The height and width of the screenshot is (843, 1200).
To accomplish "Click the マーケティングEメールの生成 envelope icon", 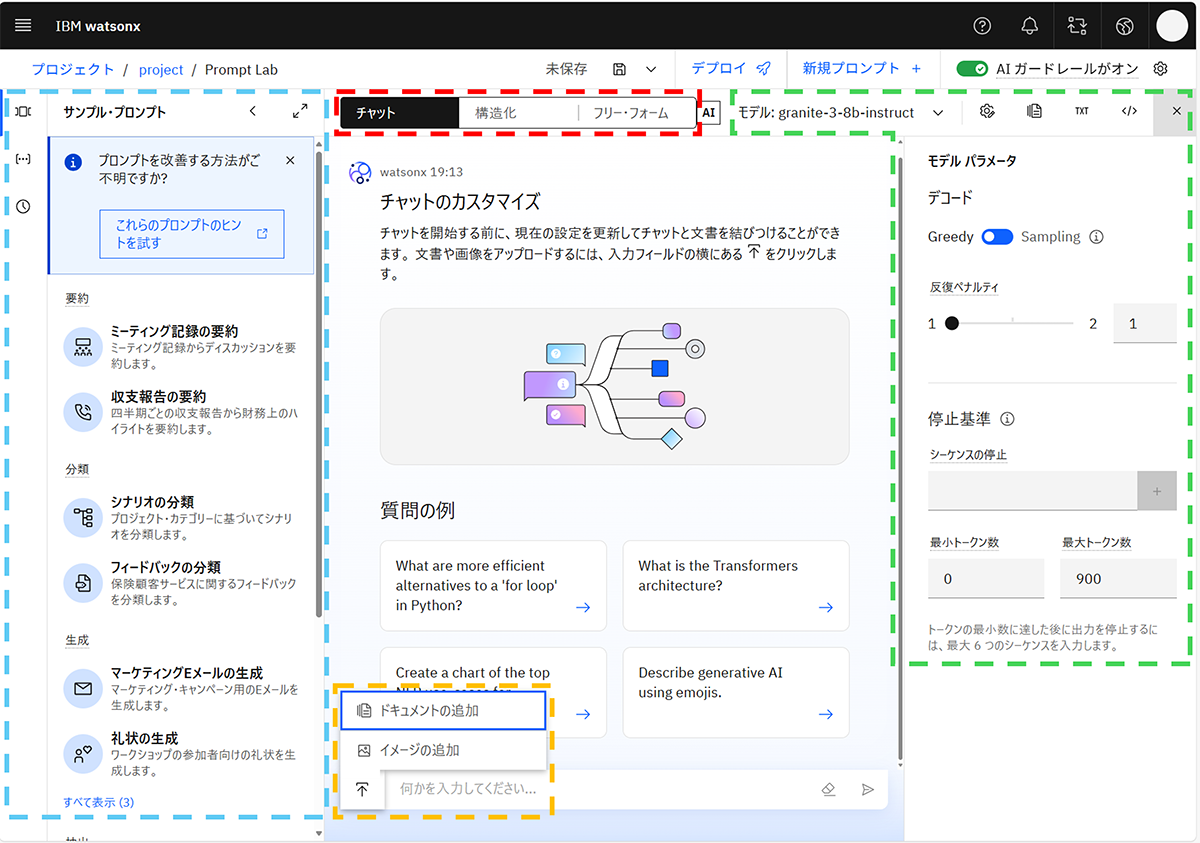I will tap(83, 688).
